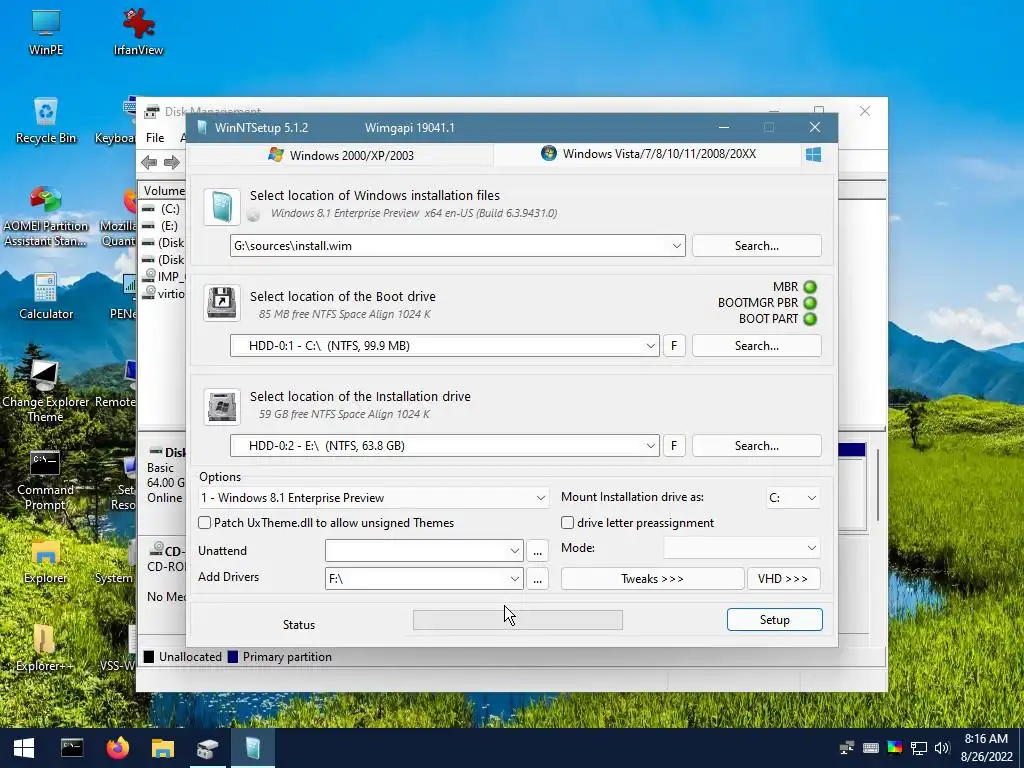1024x768 pixels.
Task: Select (E:) volume in Disk Management
Action: 163,226
